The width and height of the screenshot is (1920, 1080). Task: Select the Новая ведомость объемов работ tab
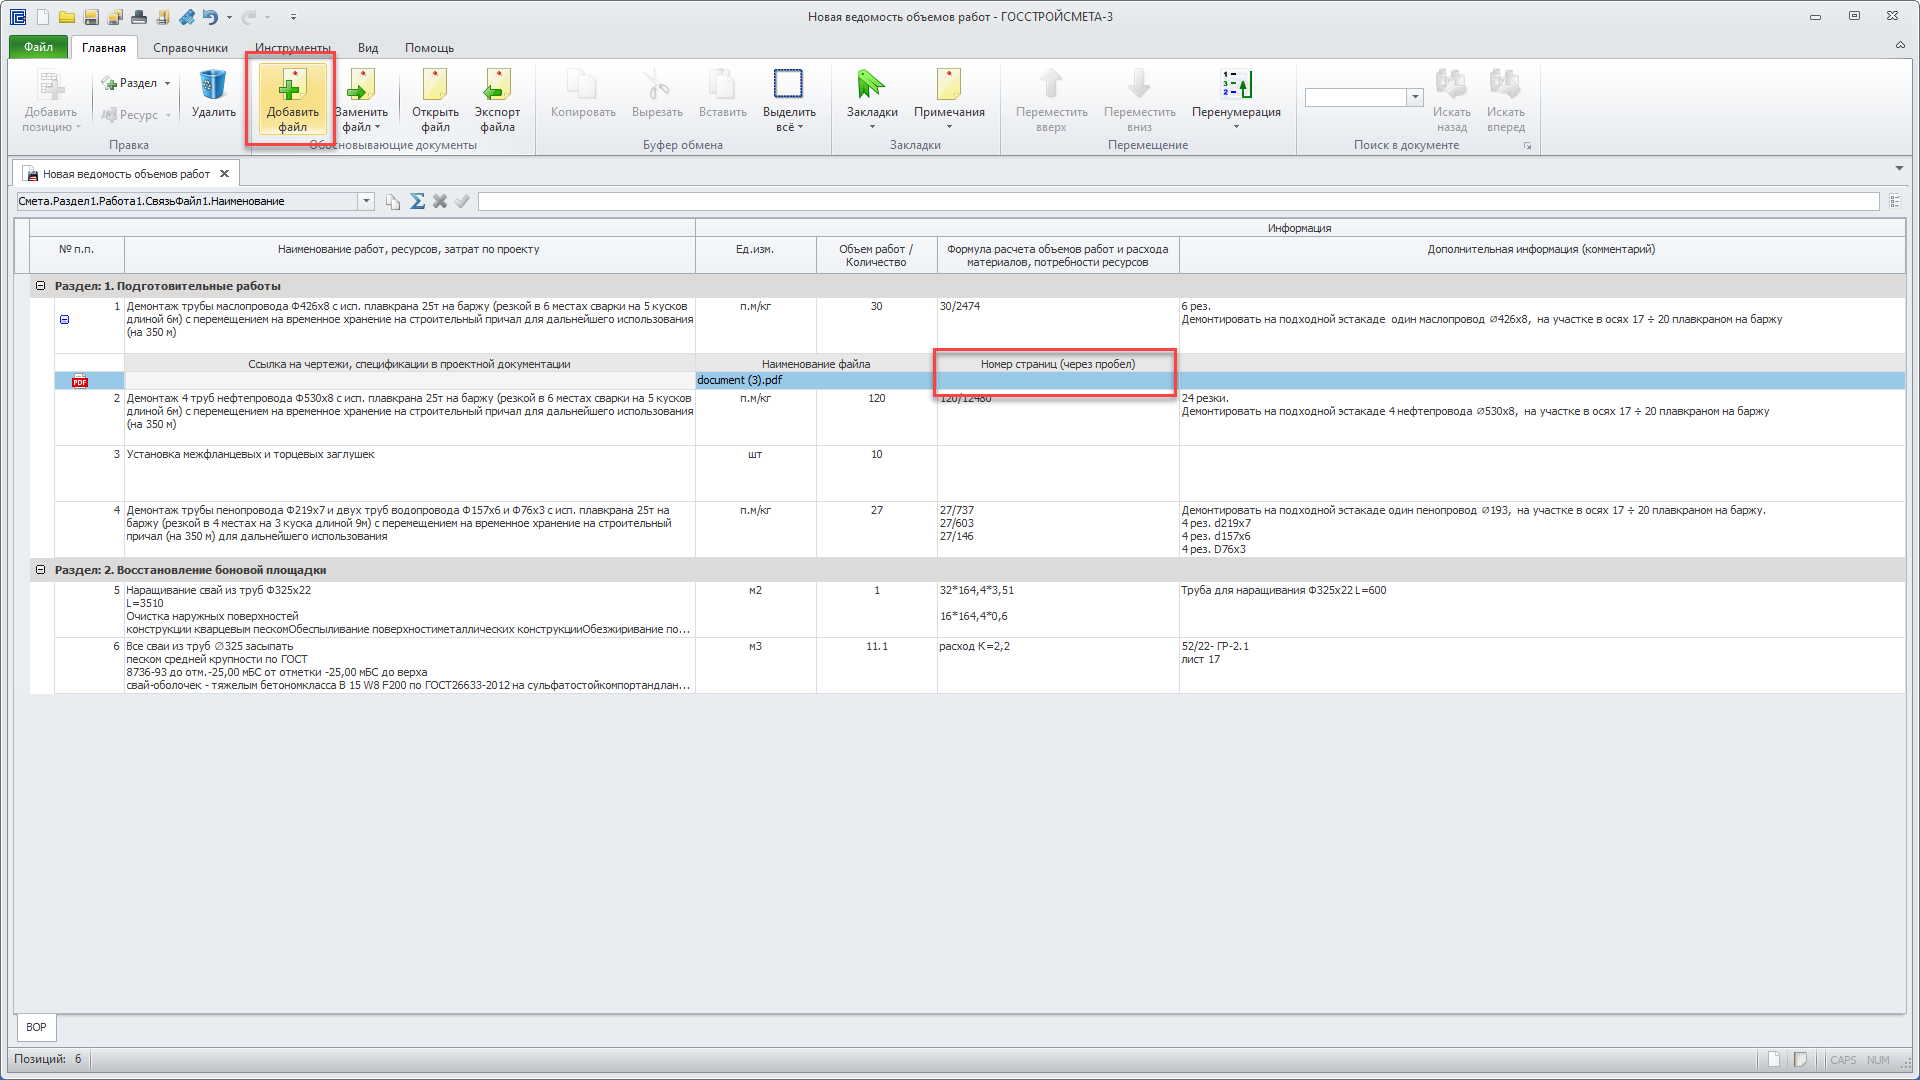pos(126,174)
